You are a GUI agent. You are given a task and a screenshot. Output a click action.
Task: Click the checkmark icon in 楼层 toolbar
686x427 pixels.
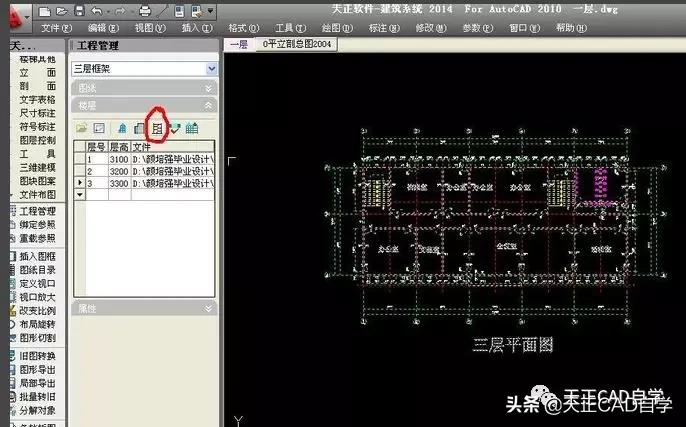[175, 128]
